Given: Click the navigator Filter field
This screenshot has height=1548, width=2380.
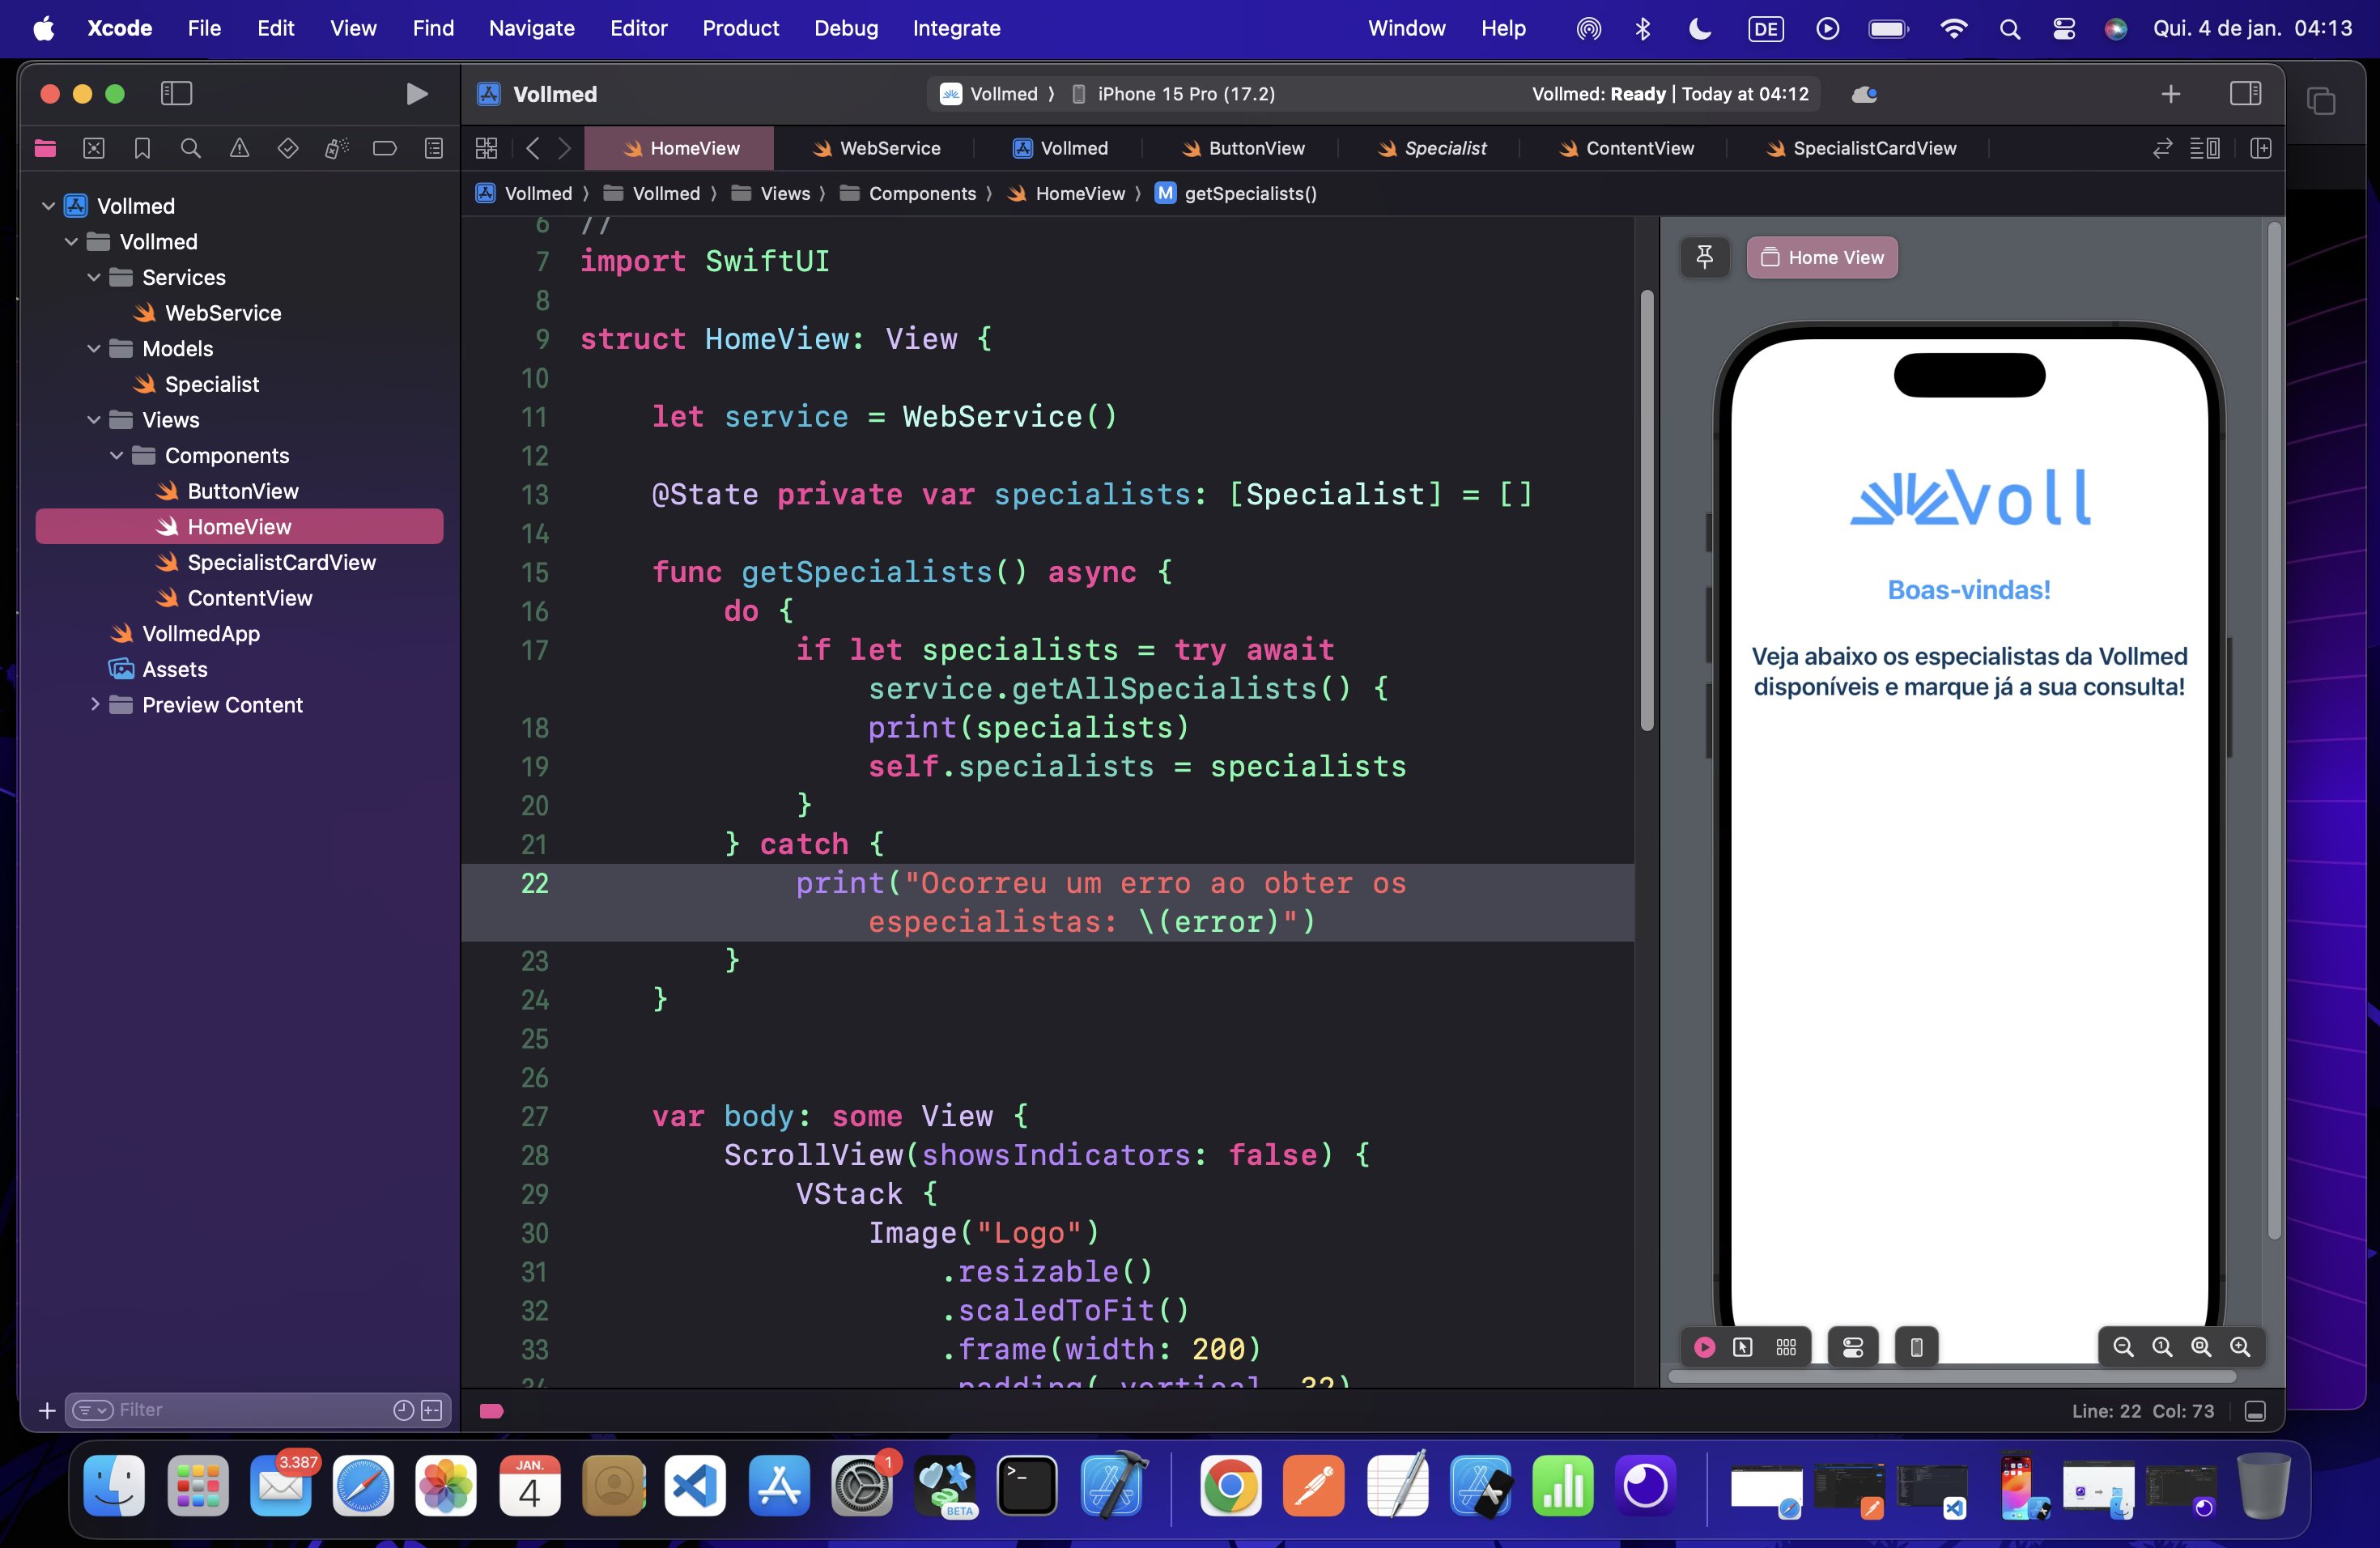Looking at the screenshot, I should coord(250,1409).
